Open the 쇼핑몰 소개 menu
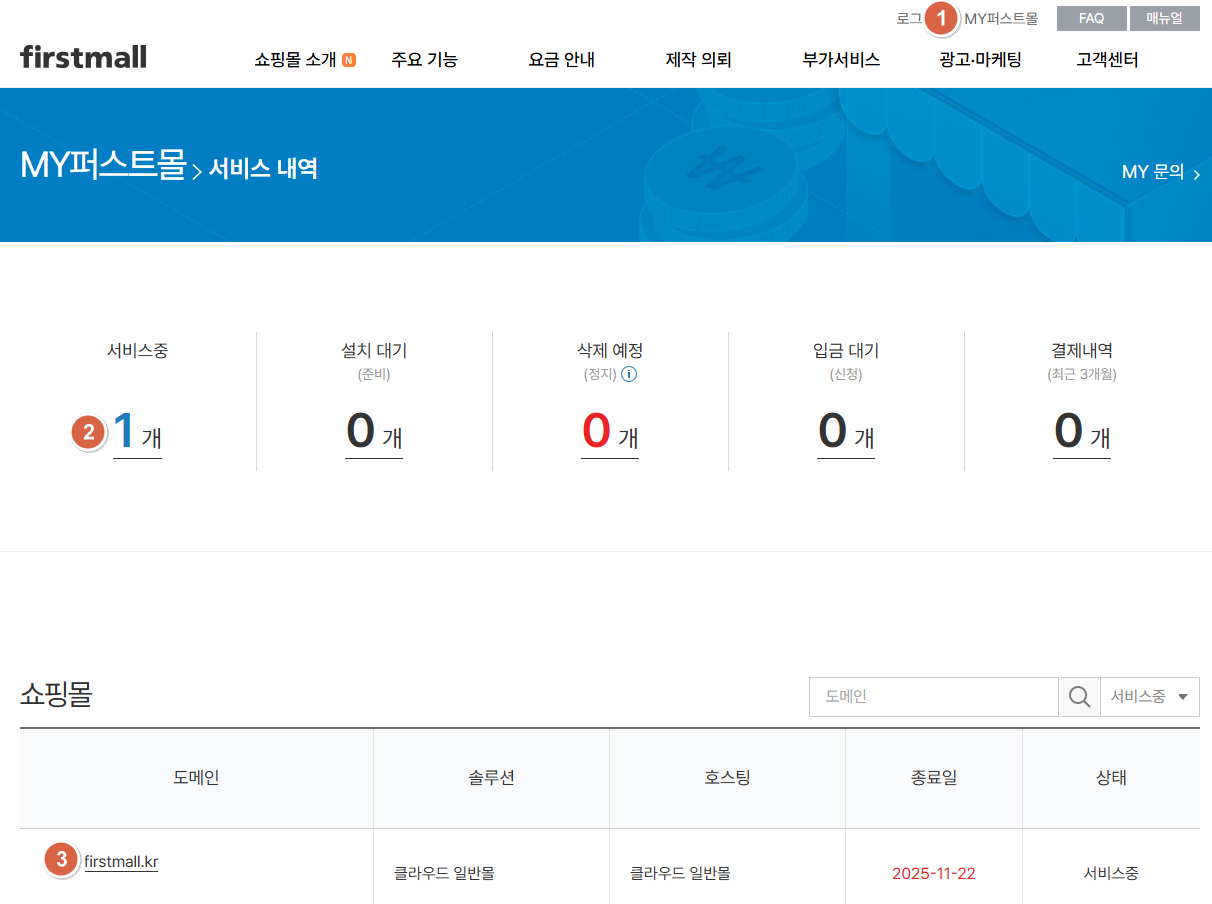Image resolution: width=1212 pixels, height=904 pixels. tap(295, 60)
